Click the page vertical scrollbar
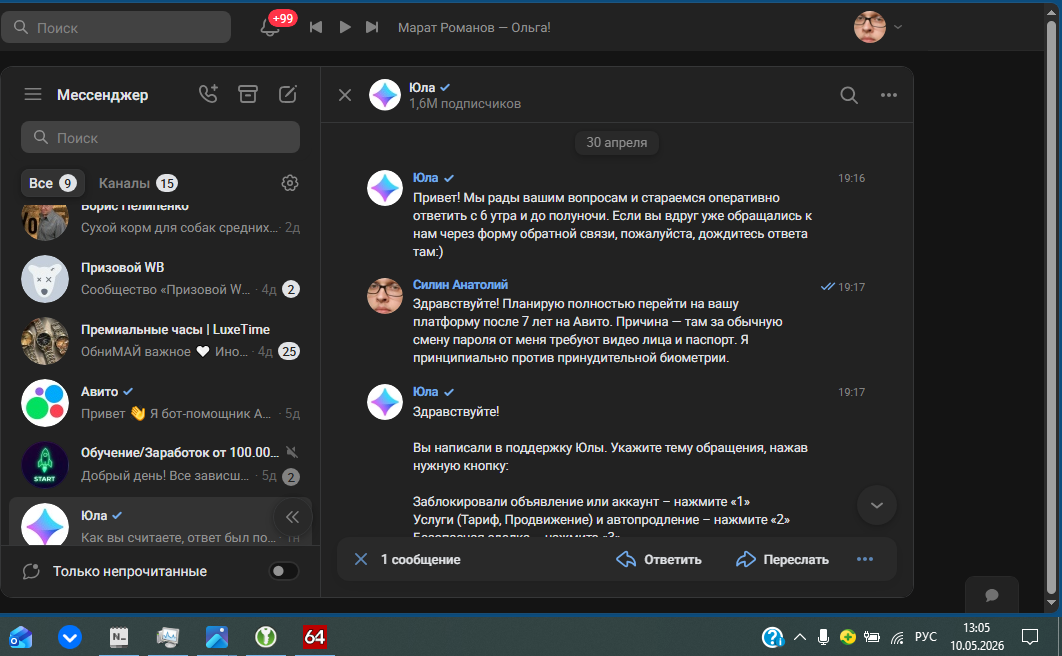The width and height of the screenshot is (1062, 656). [x=1051, y=308]
